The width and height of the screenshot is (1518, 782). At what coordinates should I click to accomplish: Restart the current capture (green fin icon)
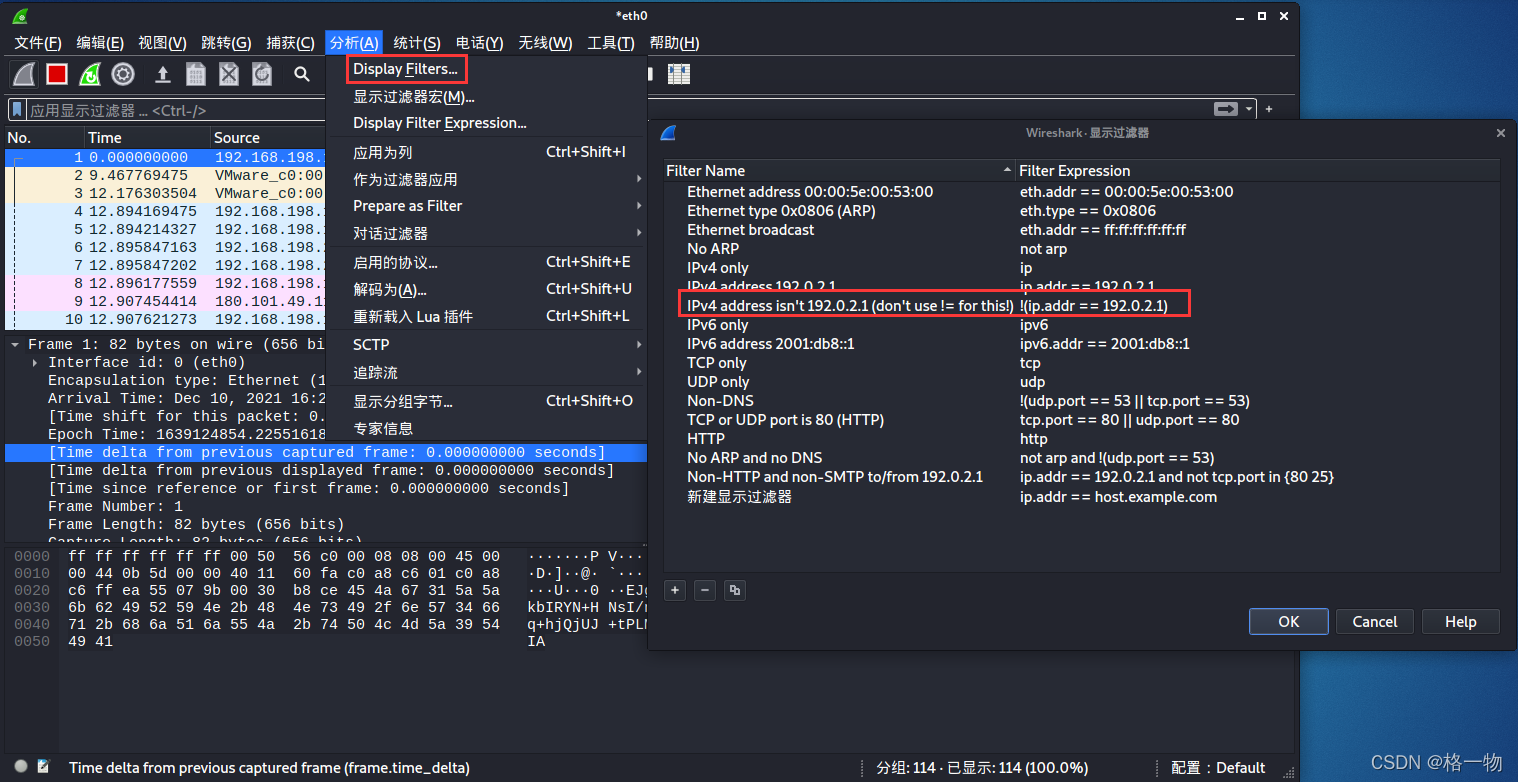(90, 74)
